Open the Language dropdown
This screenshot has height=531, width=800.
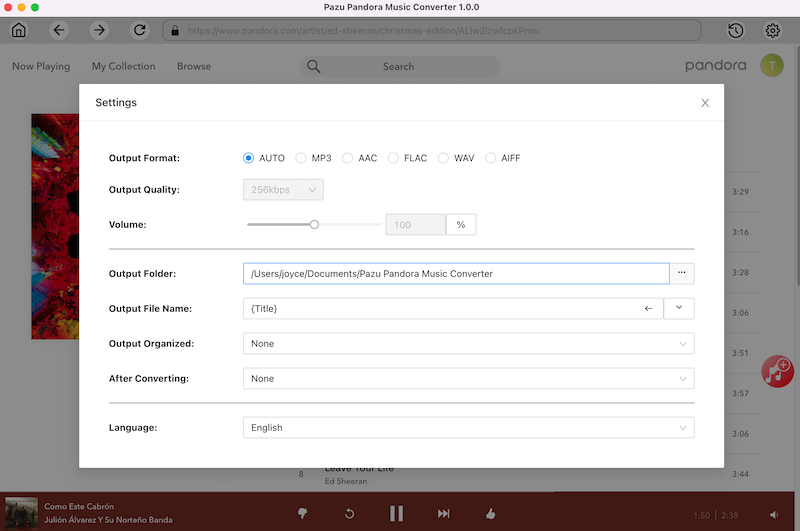coord(468,428)
